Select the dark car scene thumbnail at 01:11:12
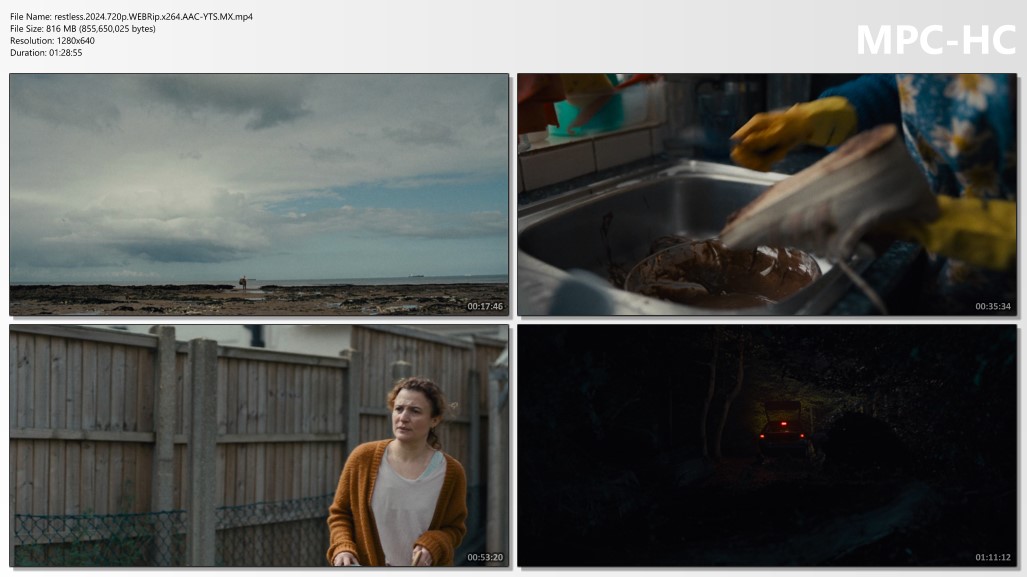Image resolution: width=1027 pixels, height=577 pixels. pos(767,445)
